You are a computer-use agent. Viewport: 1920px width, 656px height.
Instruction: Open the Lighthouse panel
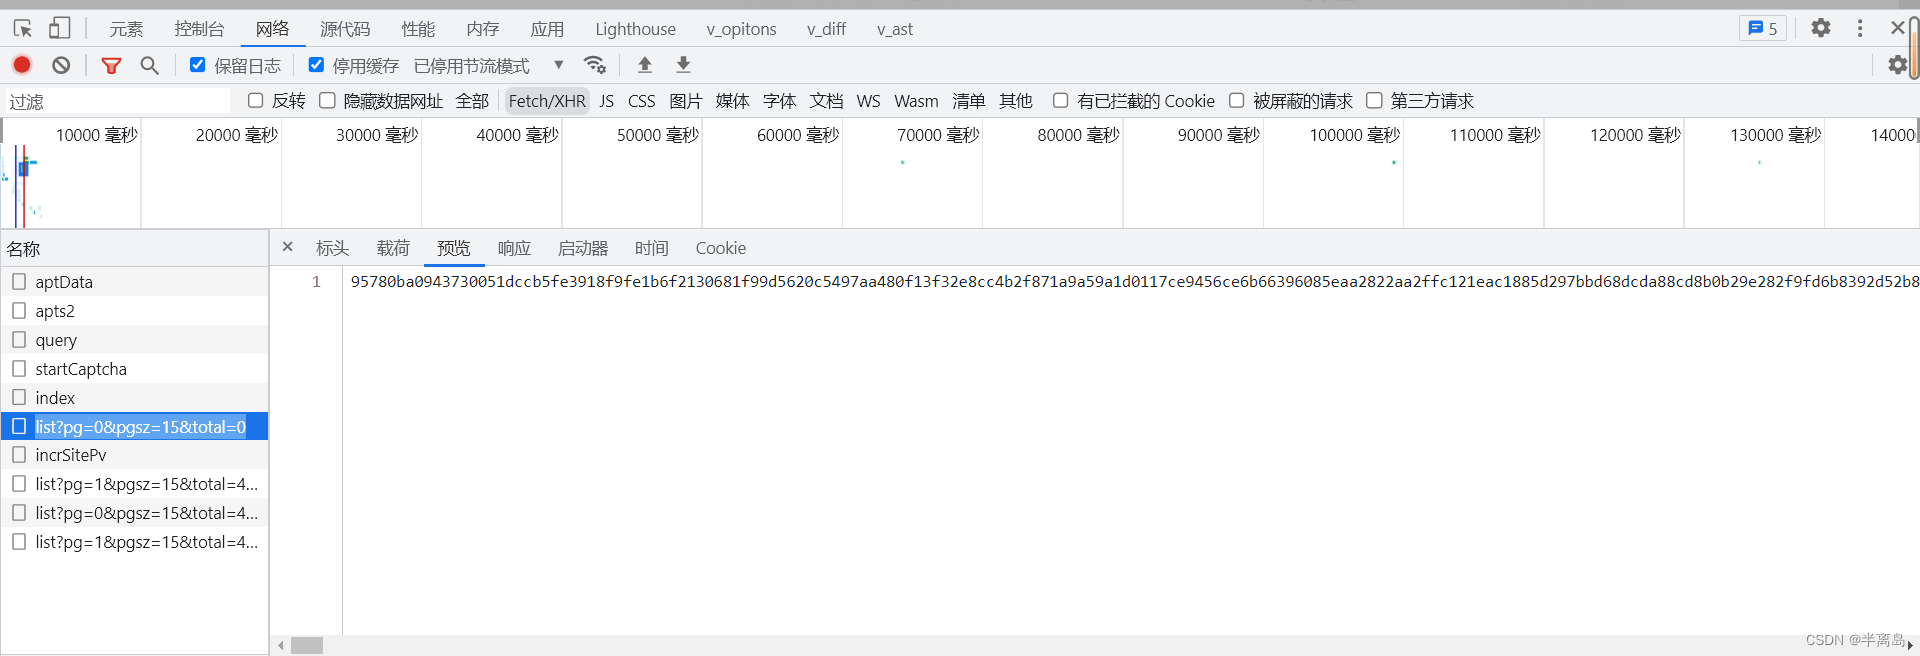click(x=635, y=29)
